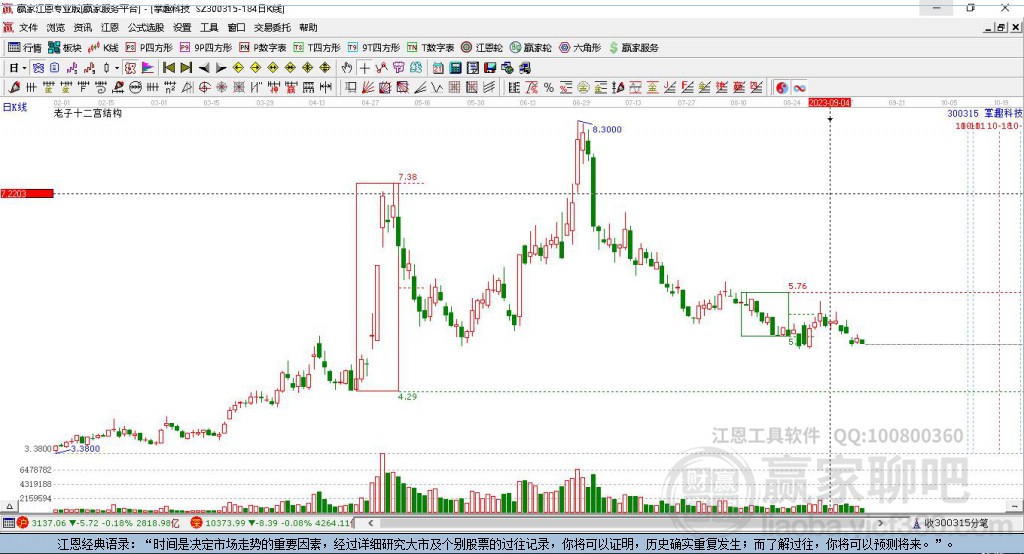Click the red 2023-09-04 date marker
The image size is (1024, 554).
829,103
